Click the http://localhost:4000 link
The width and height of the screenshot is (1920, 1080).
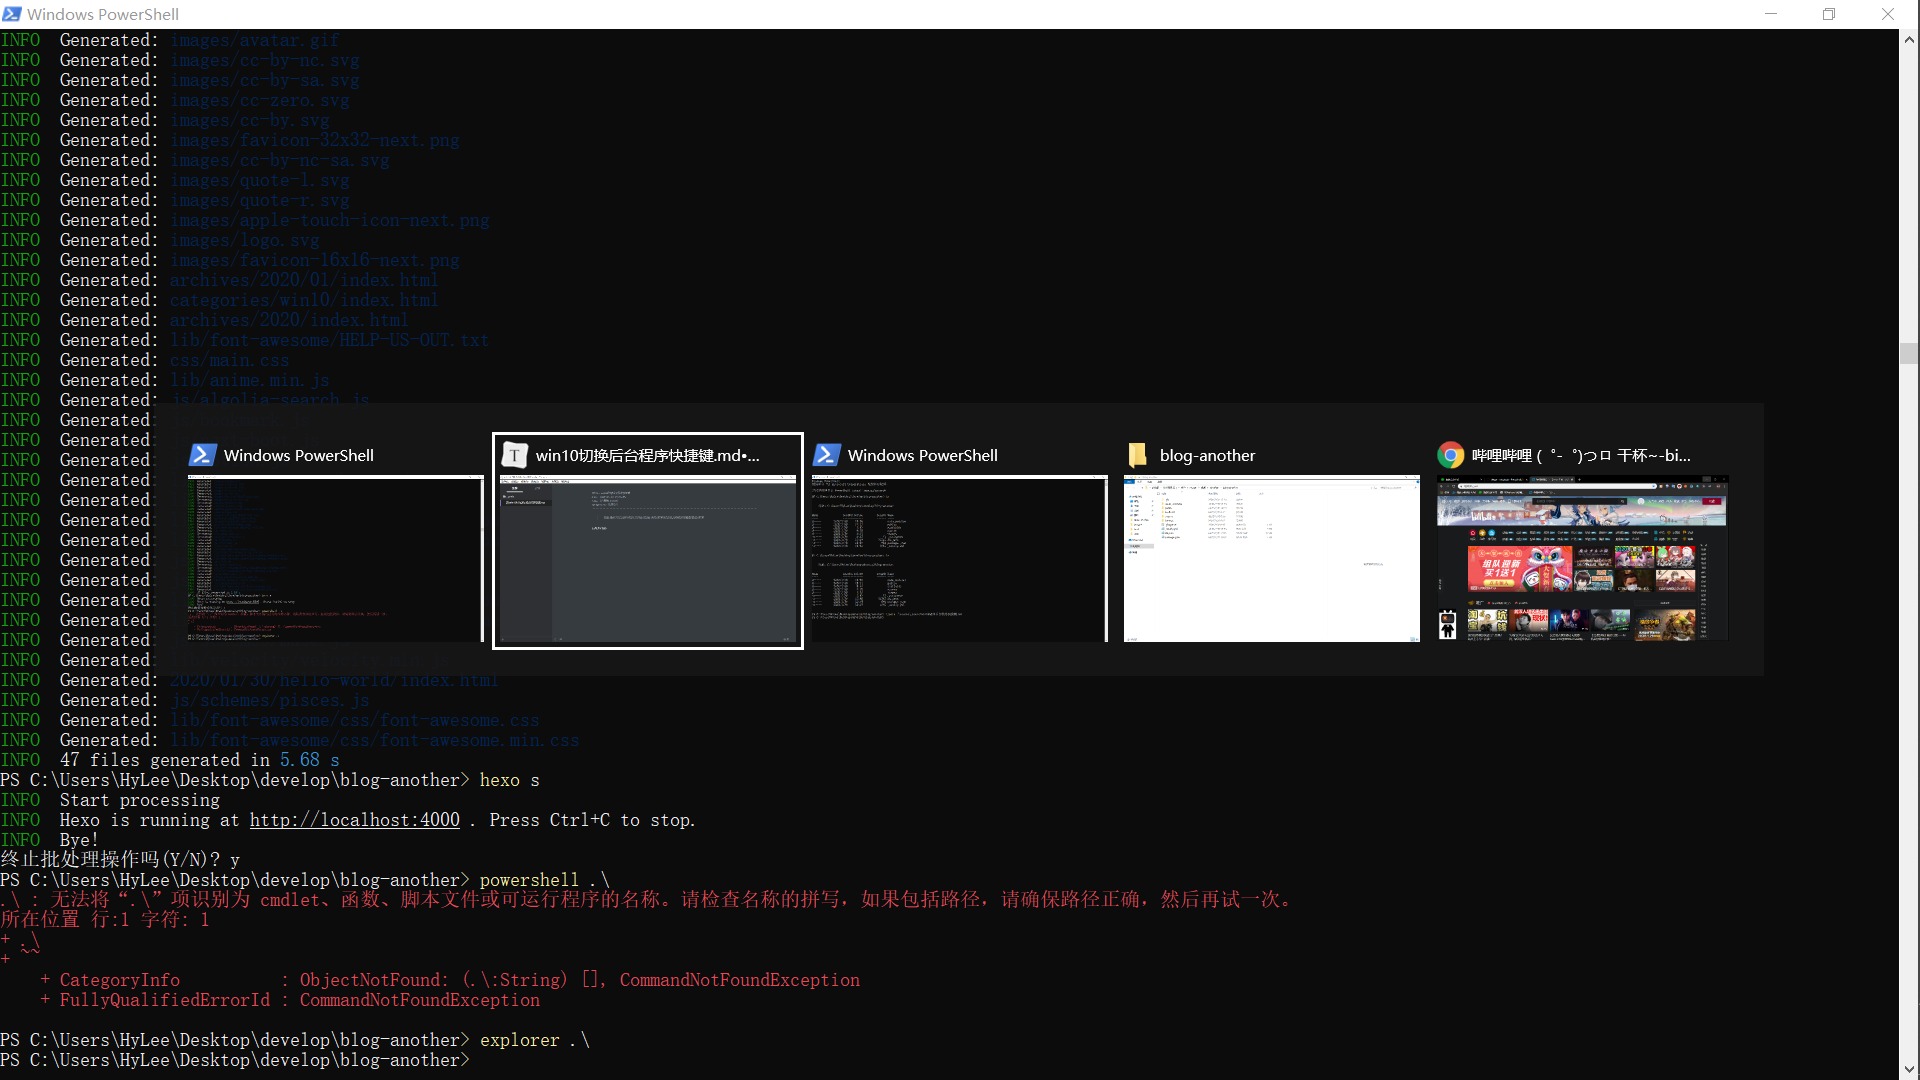(354, 820)
